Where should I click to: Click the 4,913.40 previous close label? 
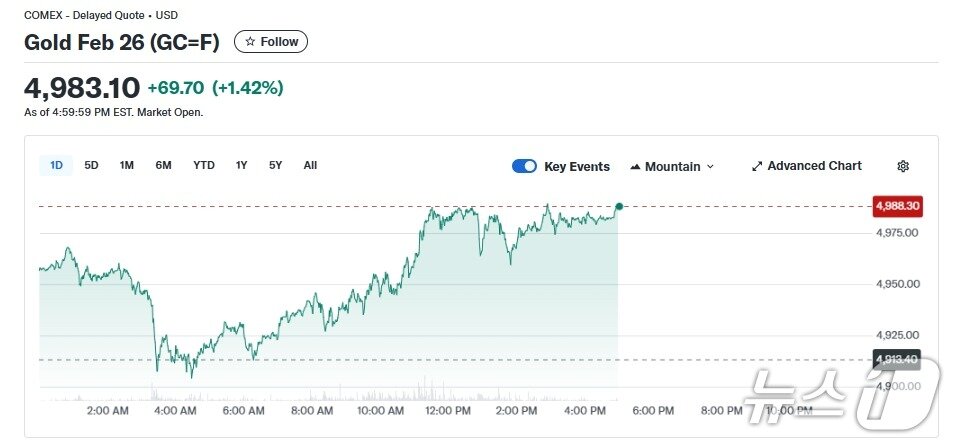[x=897, y=359]
